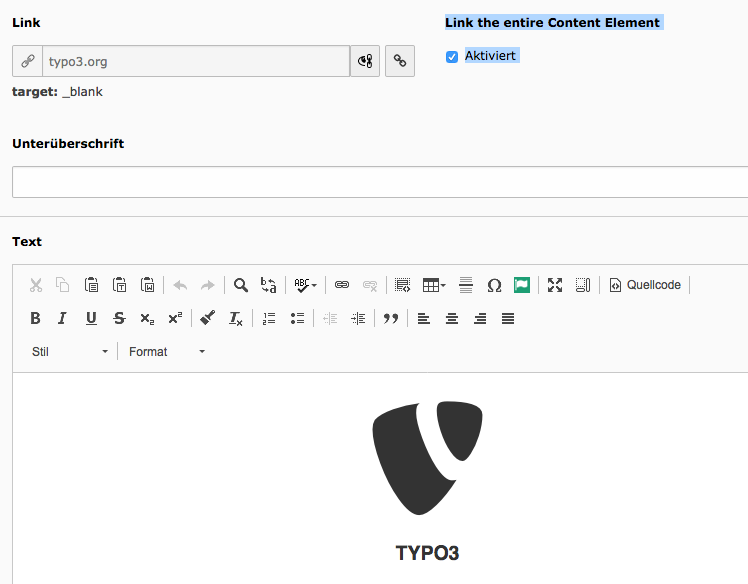Click the toggle button after link field

[x=365, y=61]
